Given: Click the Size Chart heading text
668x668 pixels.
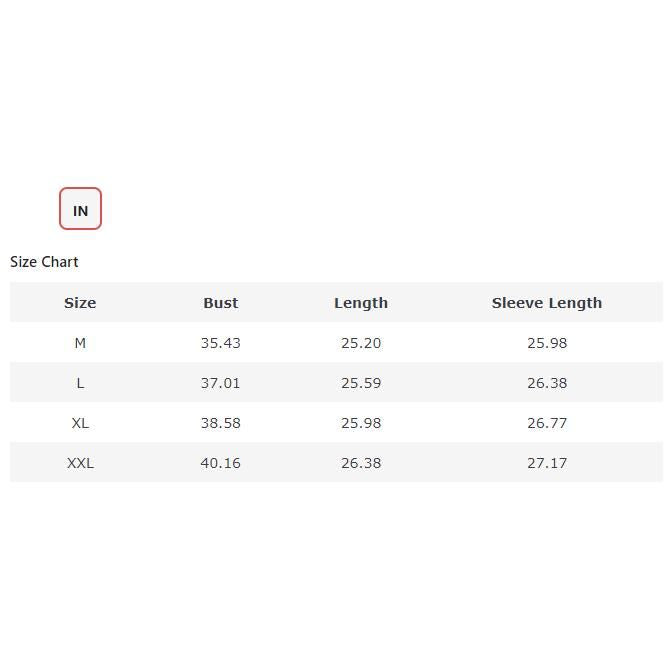Looking at the screenshot, I should coord(44,262).
